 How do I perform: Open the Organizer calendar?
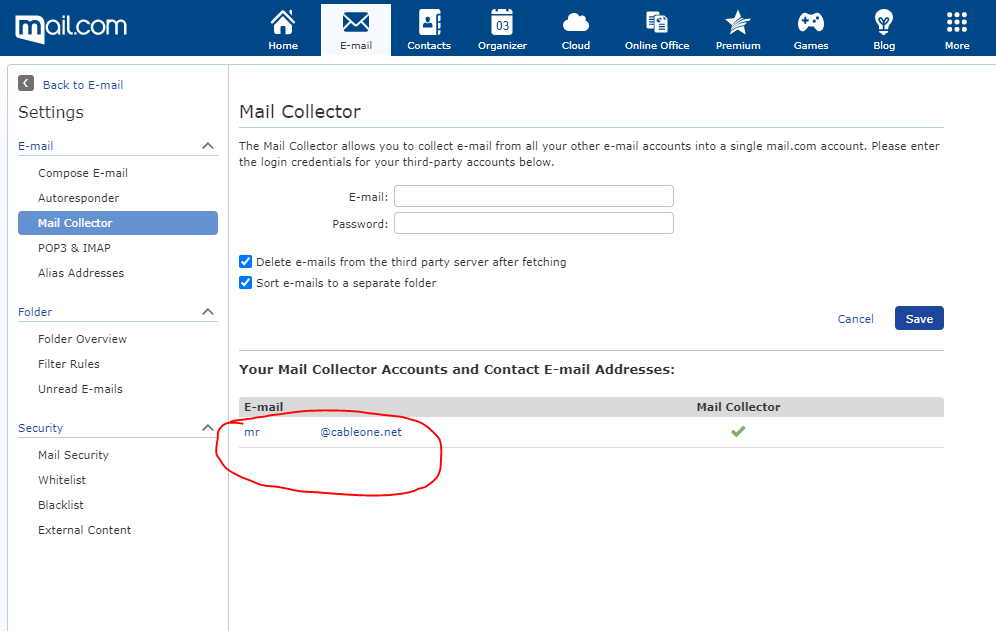[x=502, y=30]
